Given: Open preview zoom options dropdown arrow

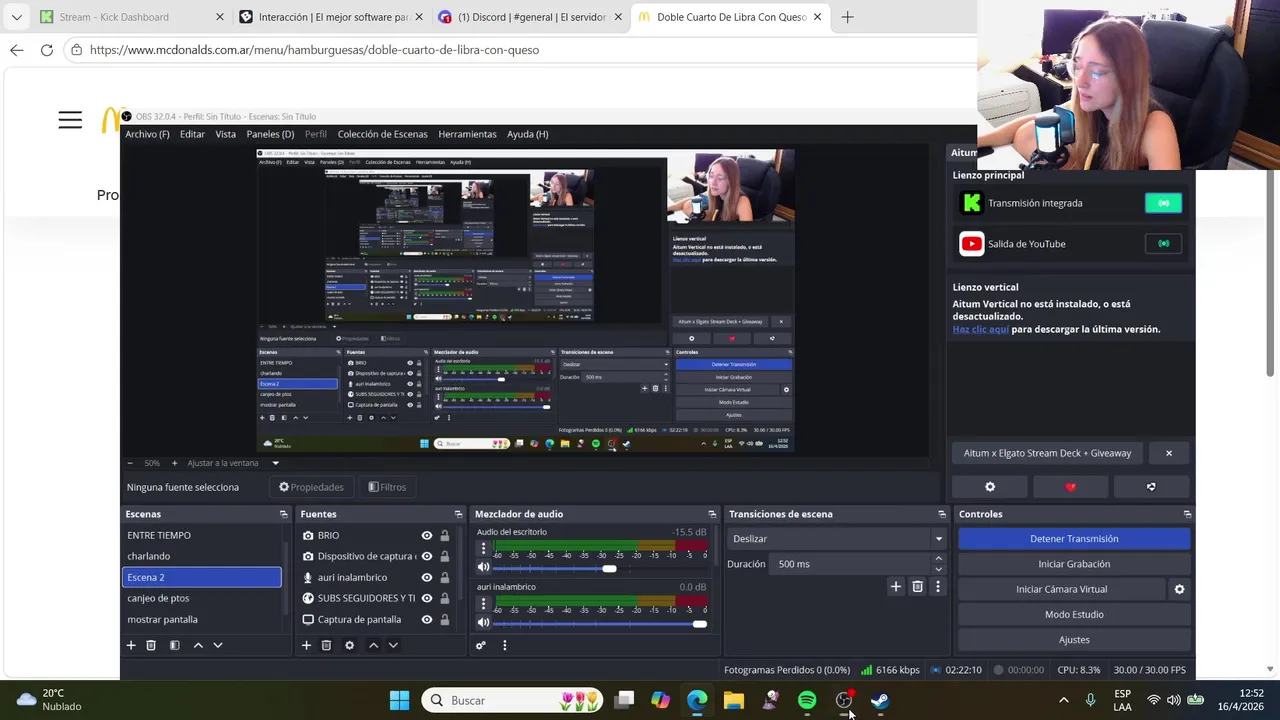Looking at the screenshot, I should point(275,463).
